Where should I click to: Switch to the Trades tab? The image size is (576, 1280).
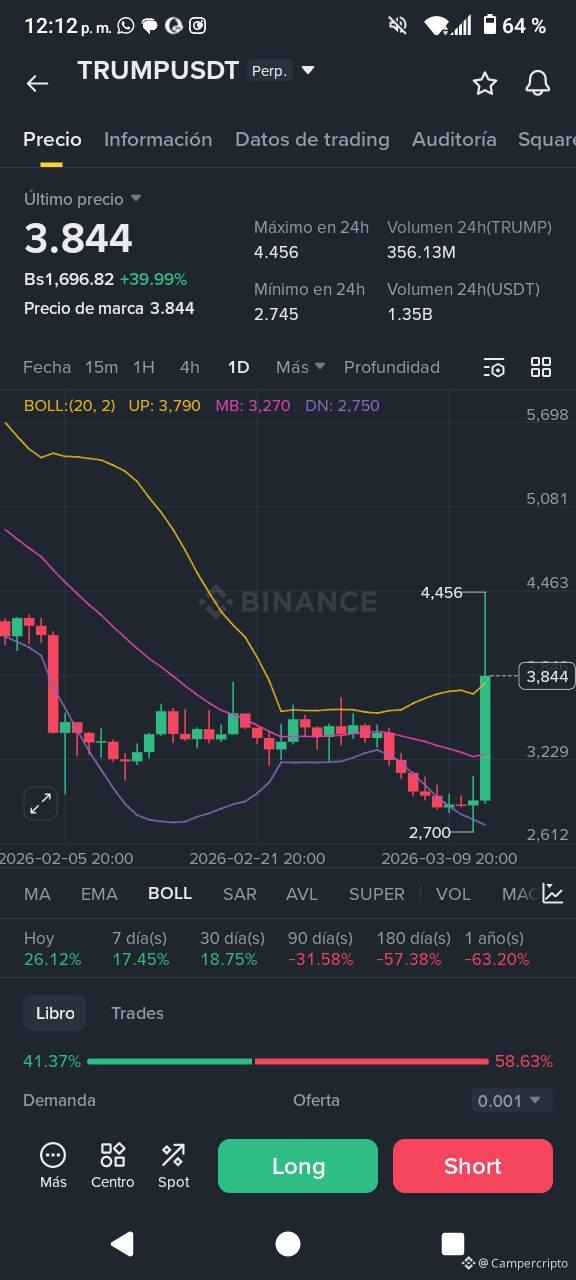137,1013
